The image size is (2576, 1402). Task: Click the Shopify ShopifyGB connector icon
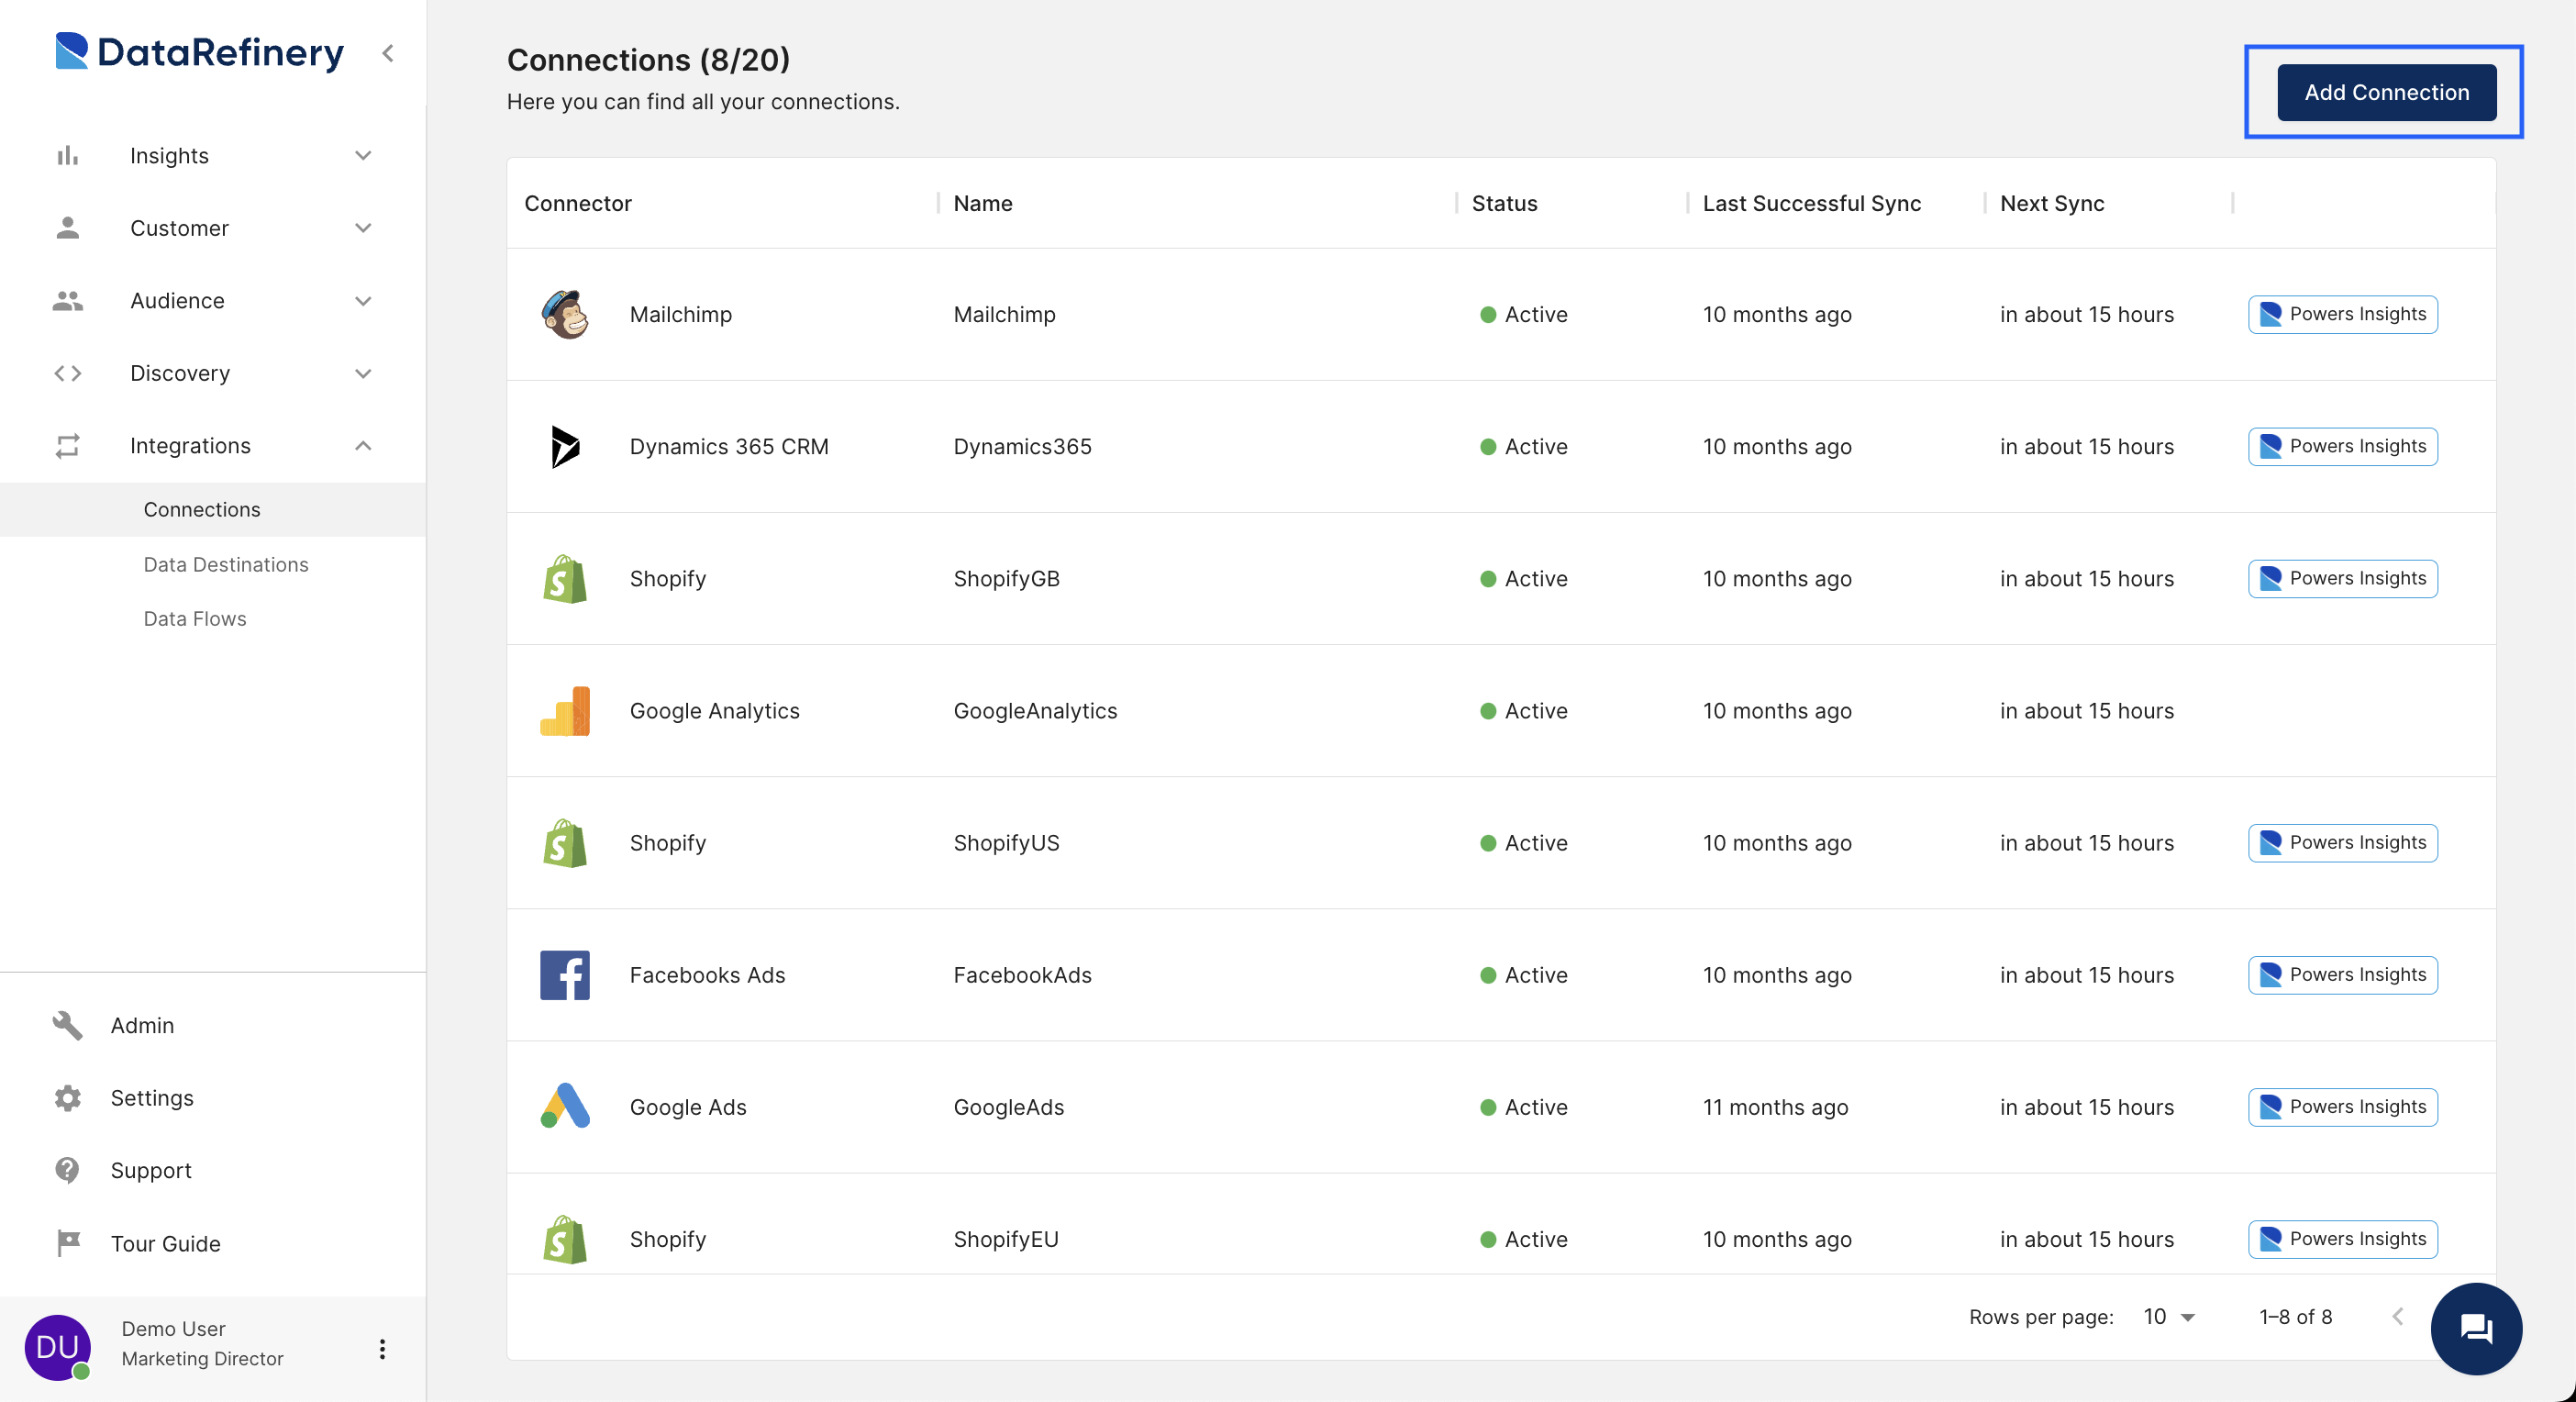tap(564, 578)
